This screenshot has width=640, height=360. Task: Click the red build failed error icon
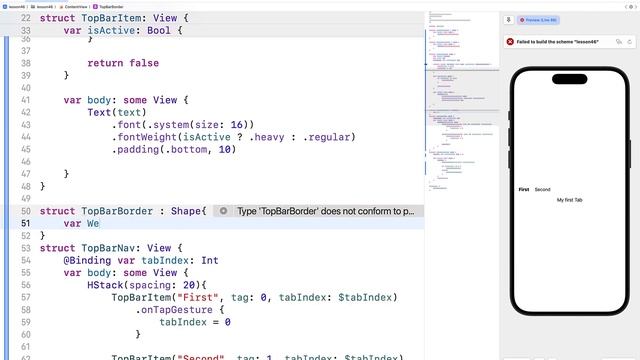(510, 42)
